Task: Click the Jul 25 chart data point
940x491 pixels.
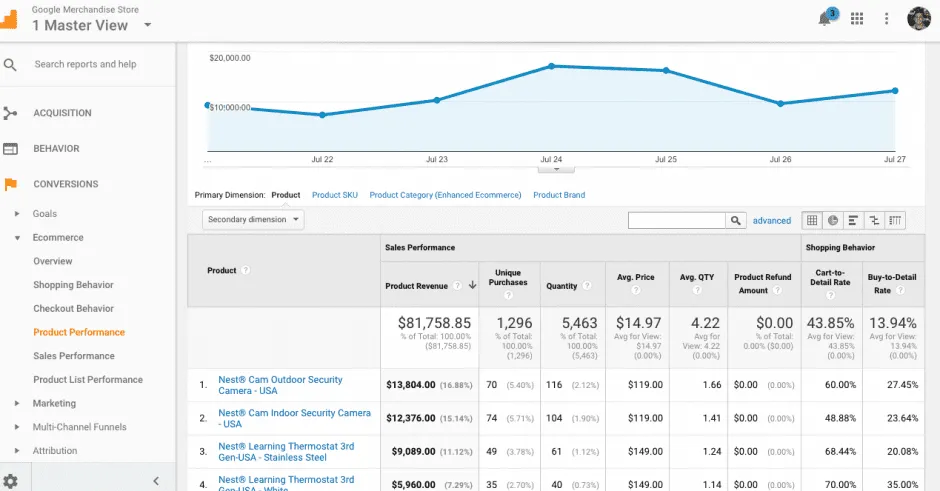Action: 666,71
